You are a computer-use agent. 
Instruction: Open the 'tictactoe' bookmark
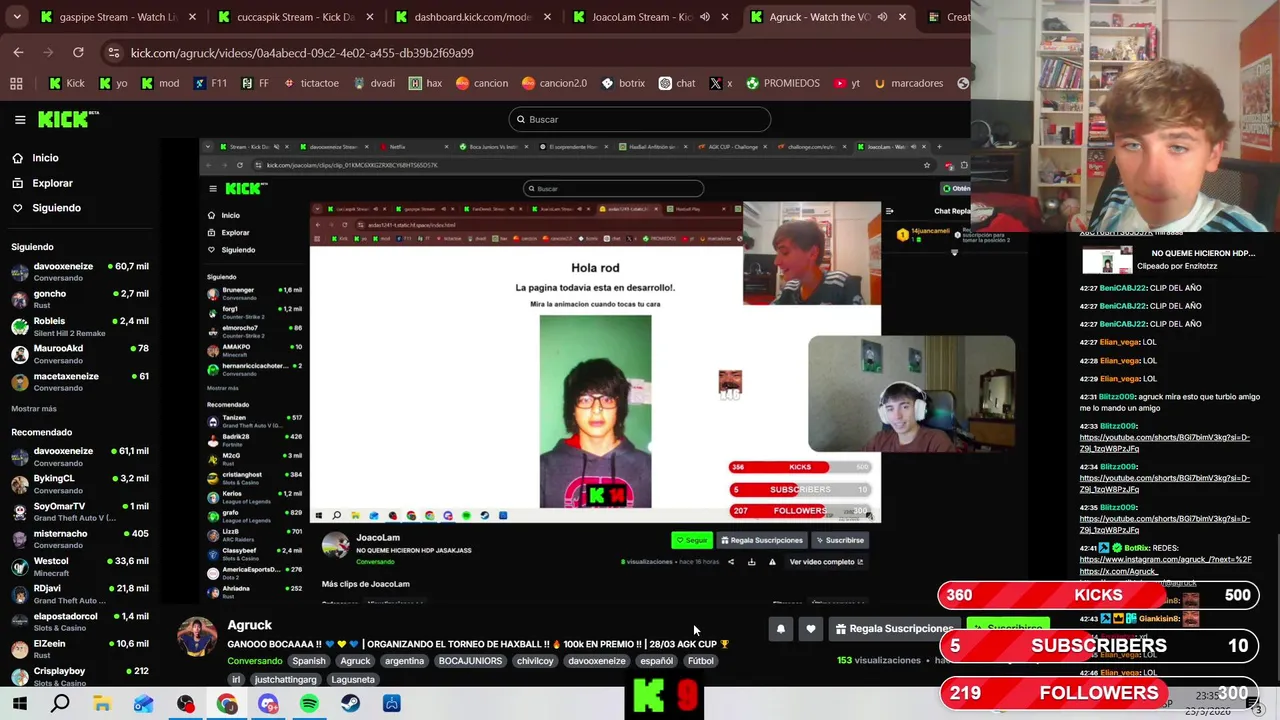point(311,83)
